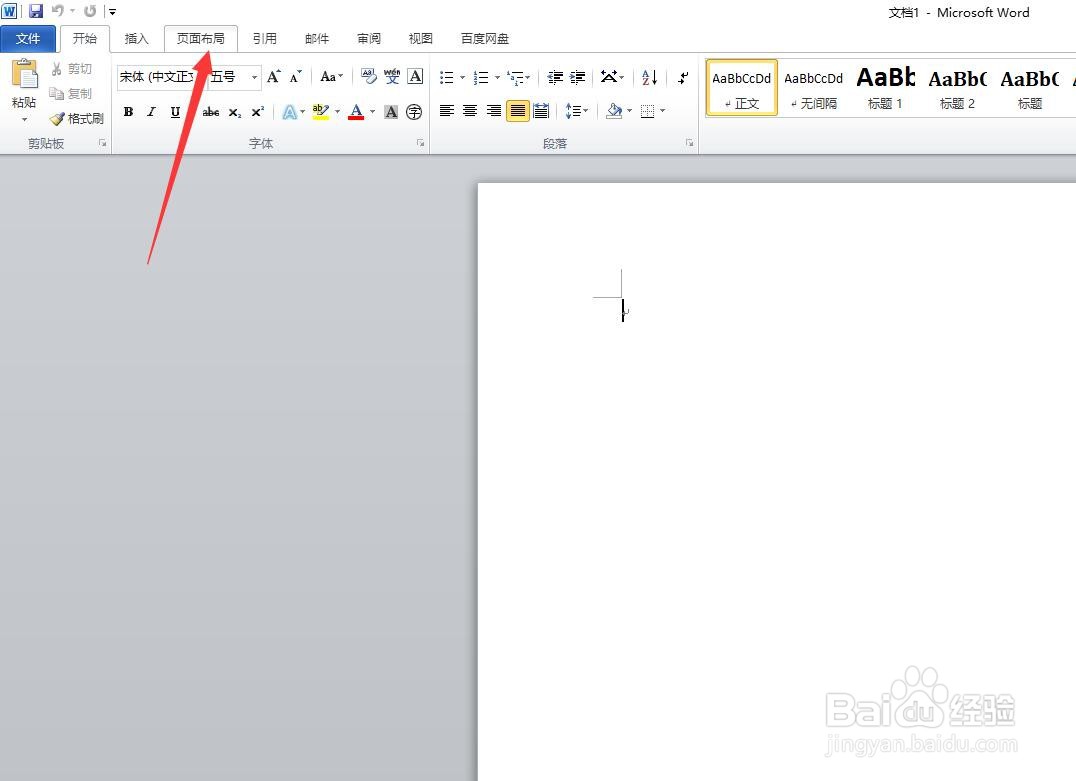Toggle Superscript formatting

coord(257,112)
